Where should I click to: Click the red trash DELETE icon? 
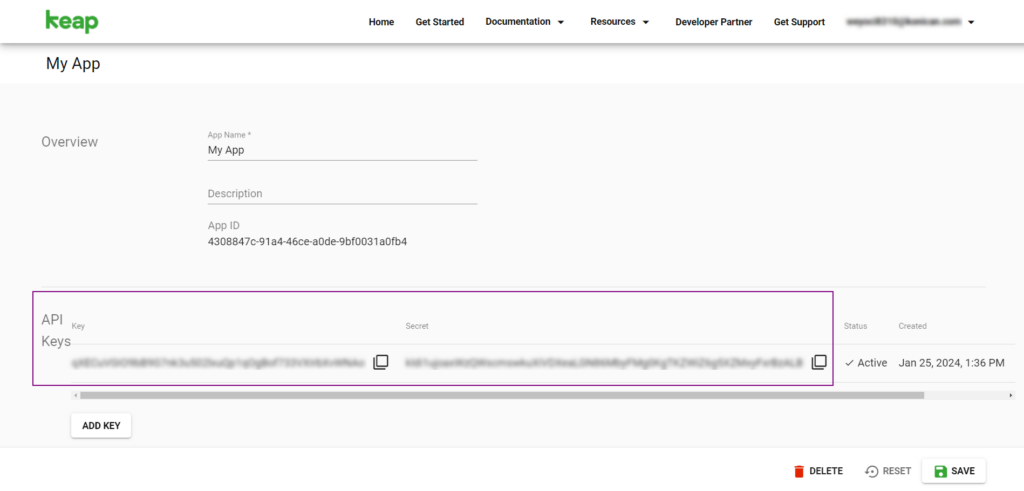[799, 471]
